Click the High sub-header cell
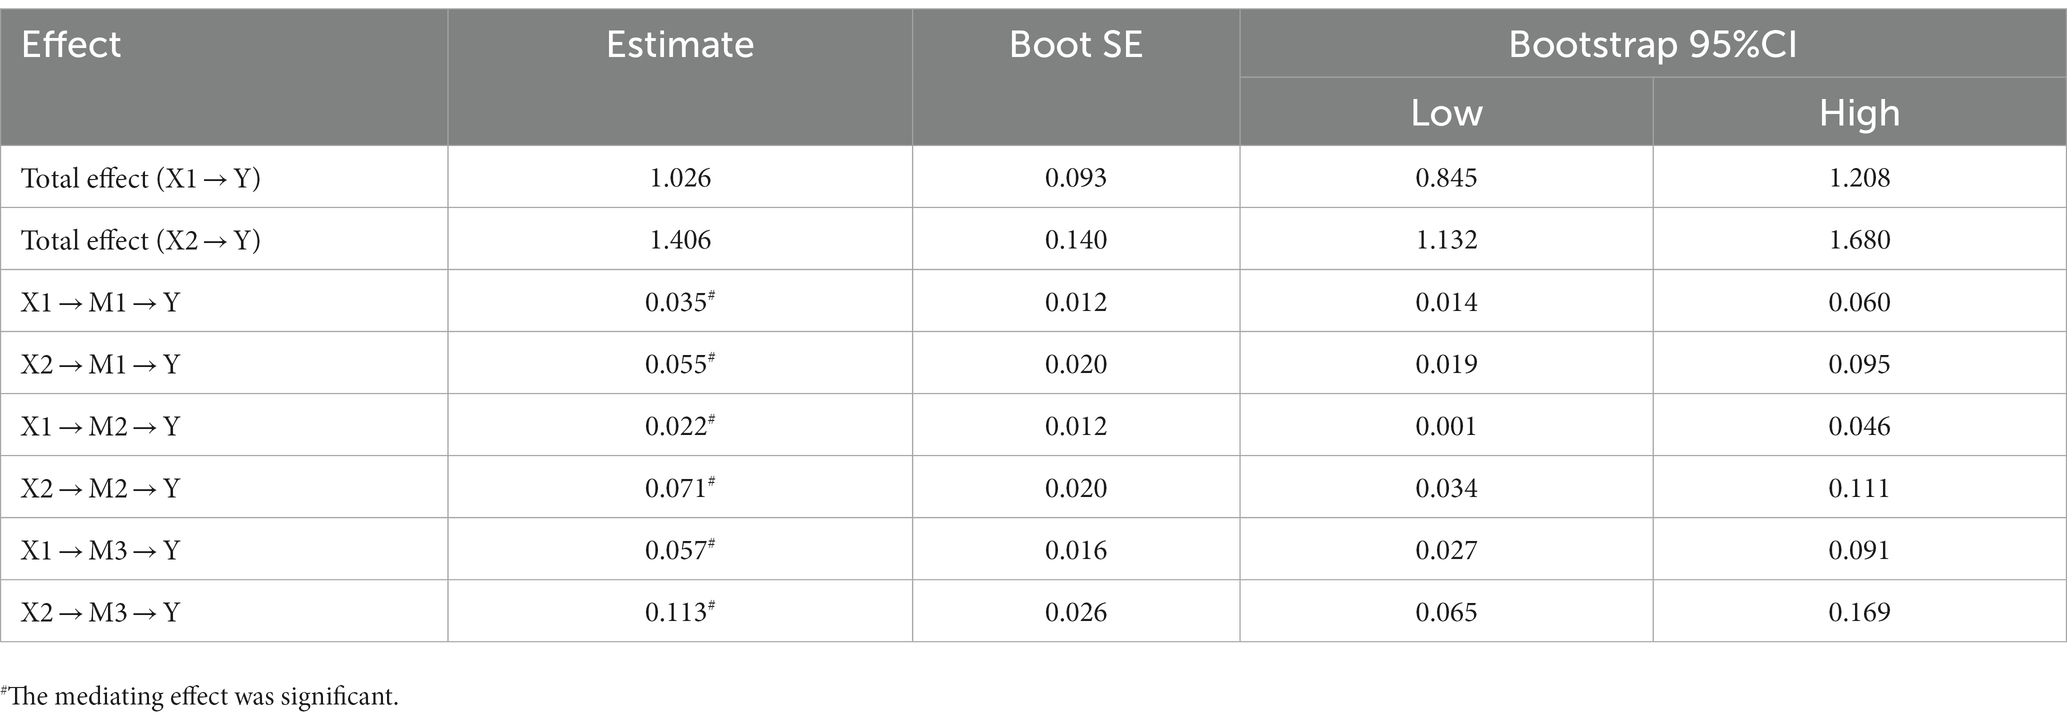 [1859, 112]
